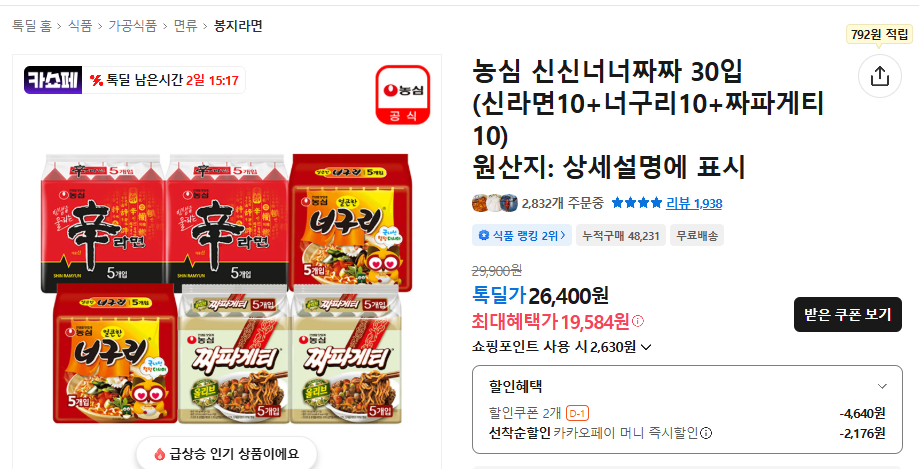The image size is (919, 469).
Task: Click info icon beside 최대혜택가 price
Action: point(638,321)
